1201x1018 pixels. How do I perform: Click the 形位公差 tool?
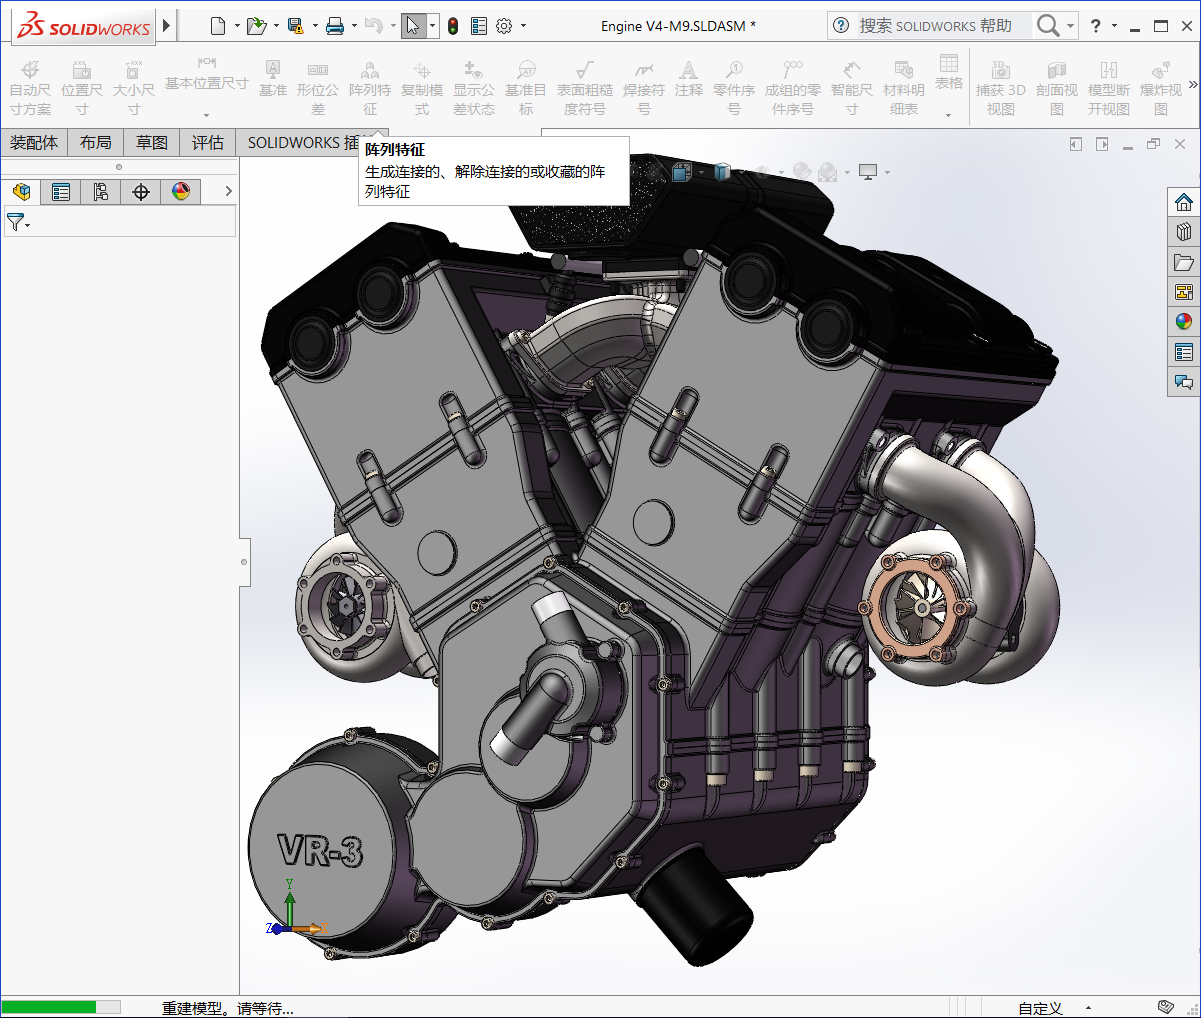click(318, 87)
